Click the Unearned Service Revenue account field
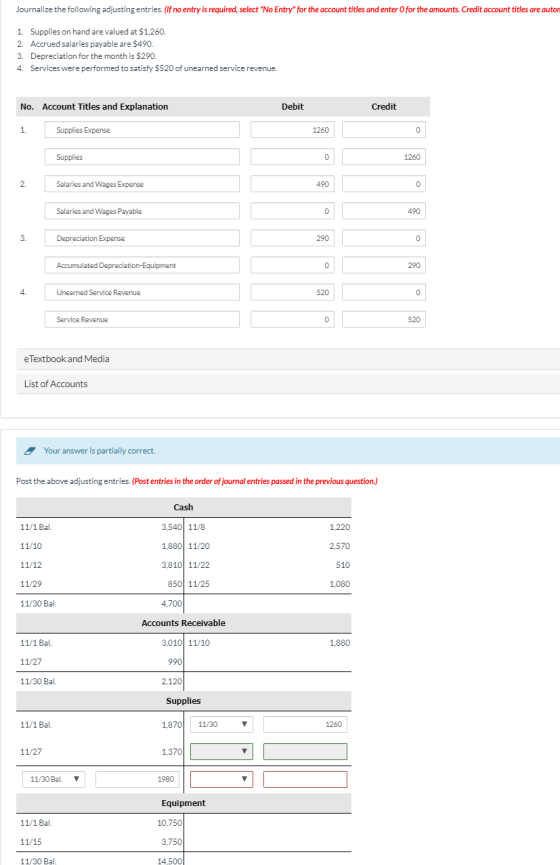The height and width of the screenshot is (865, 560). [x=142, y=292]
